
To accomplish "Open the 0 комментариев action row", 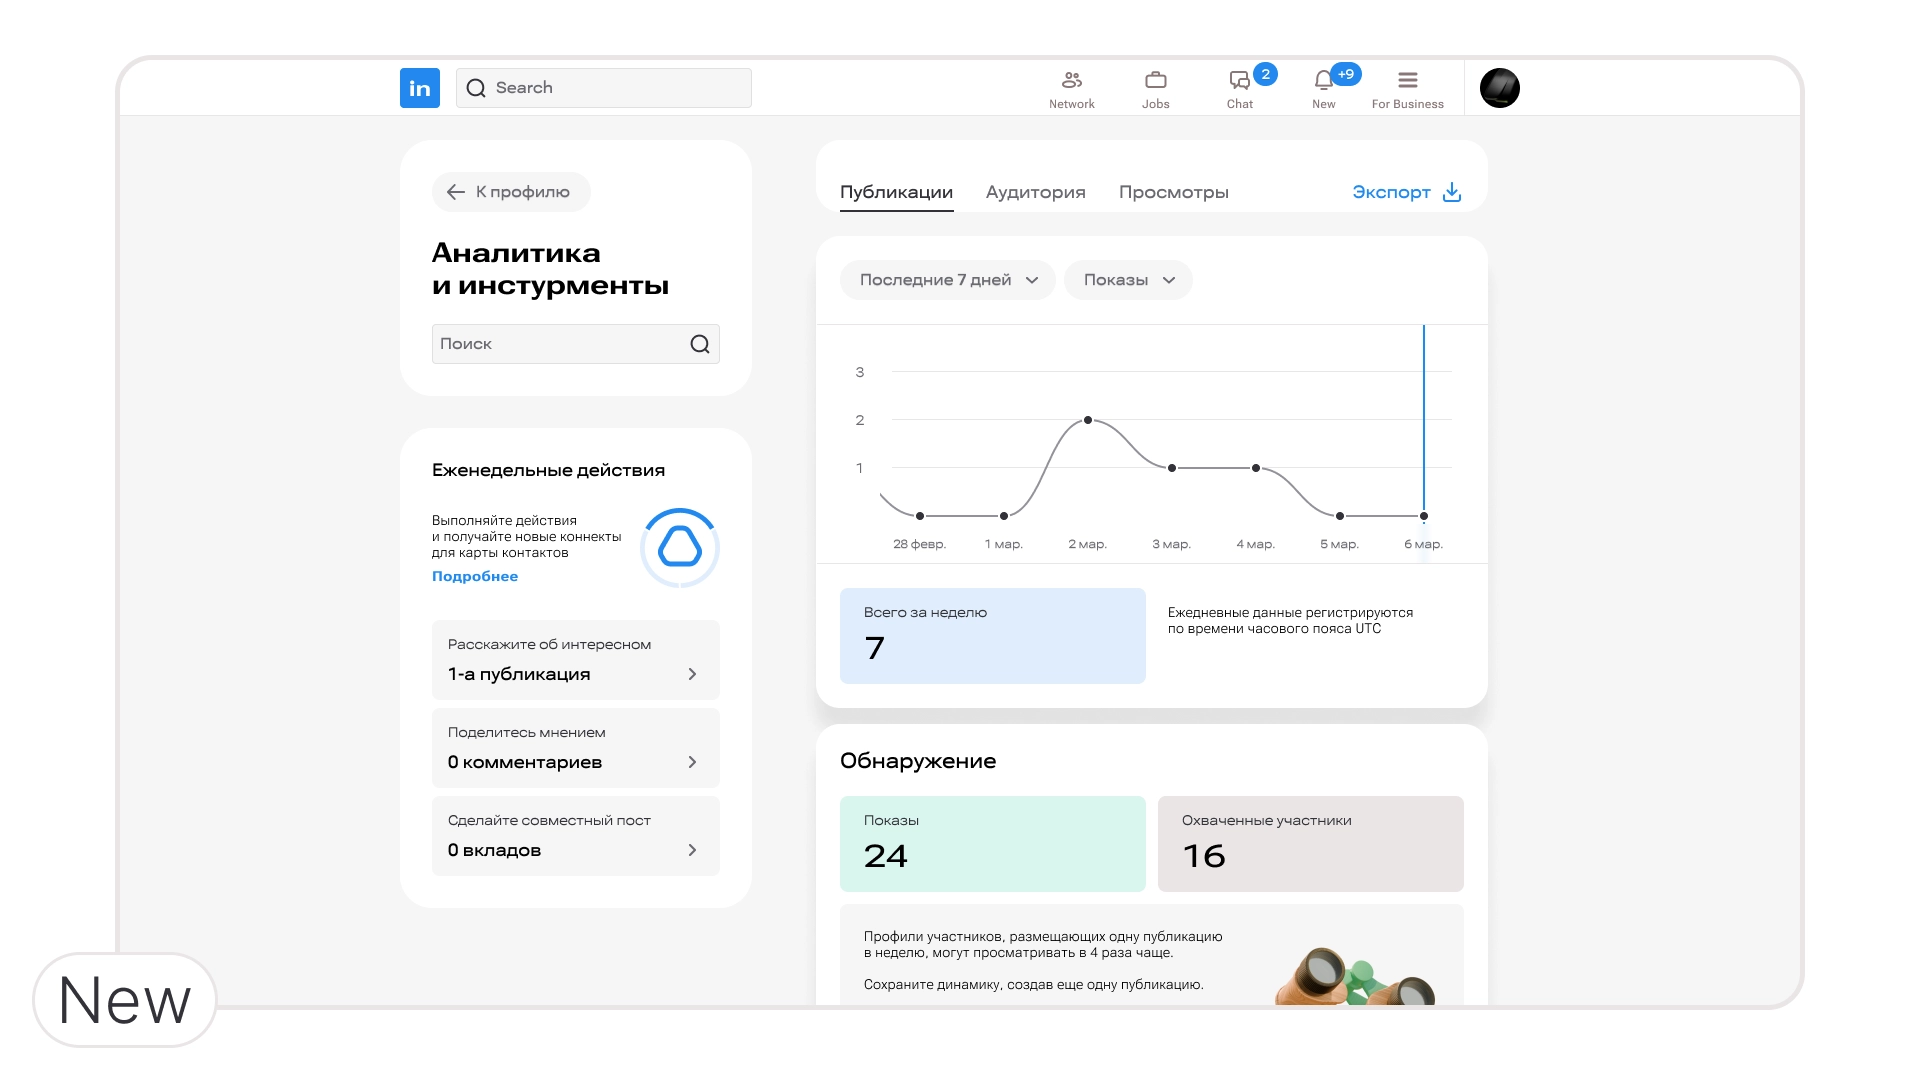I will (x=575, y=748).
